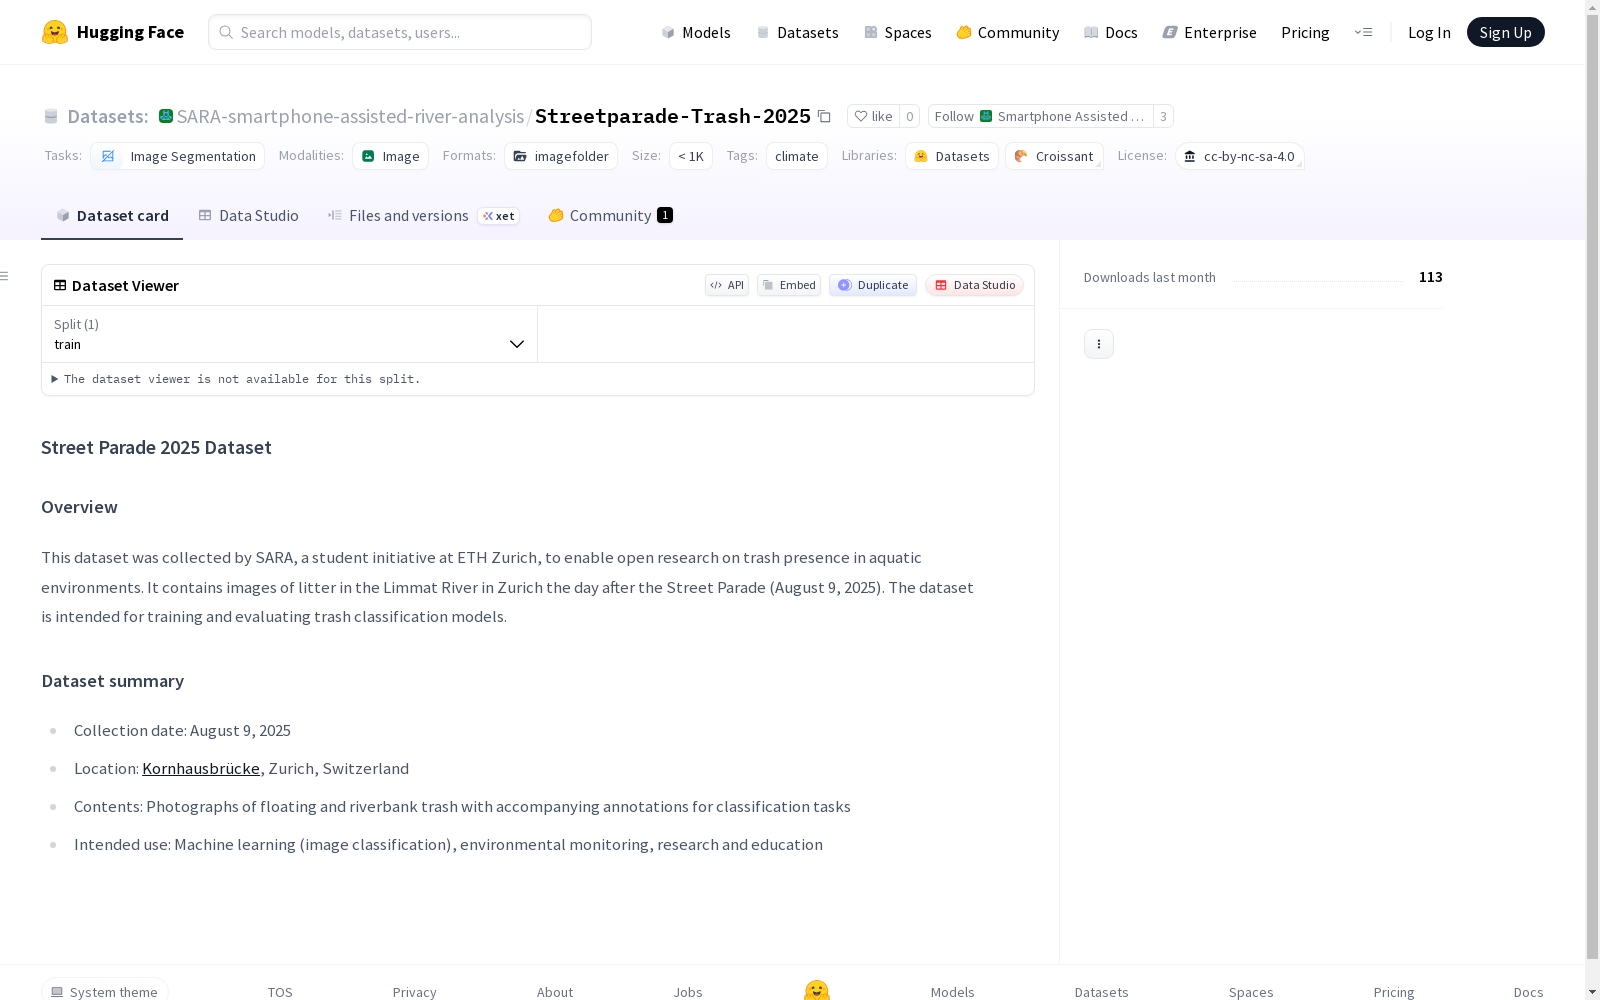Click the Duplicate button in Dataset Viewer

873,285
